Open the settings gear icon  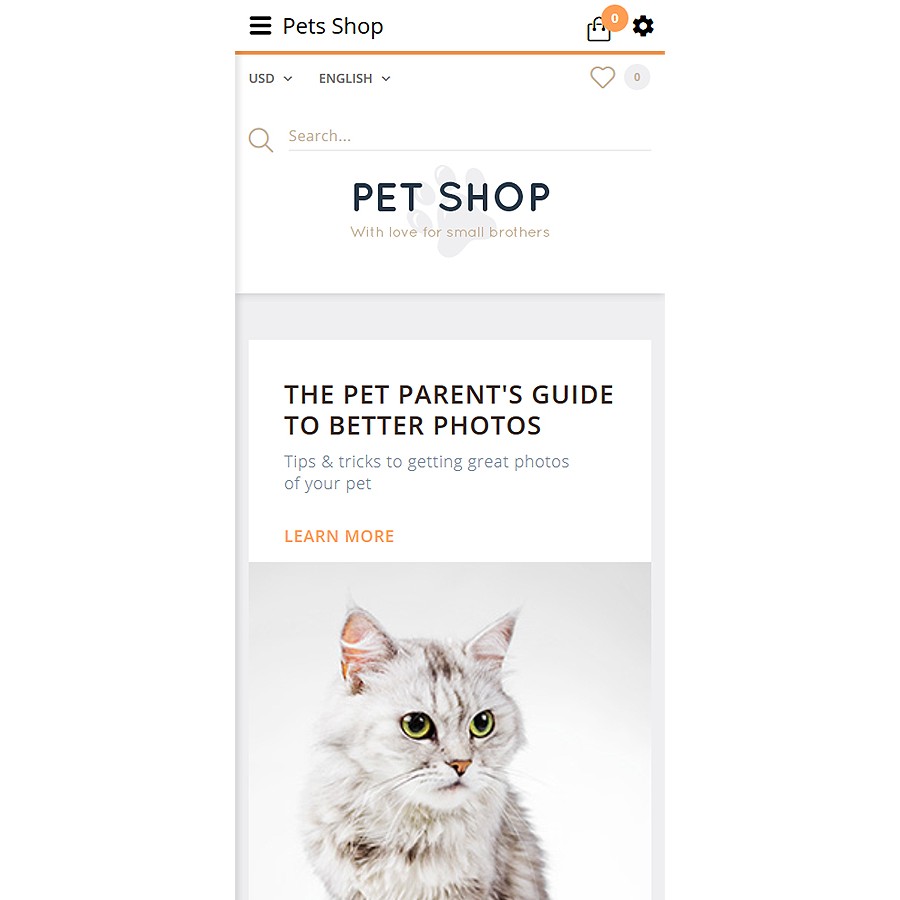[643, 26]
